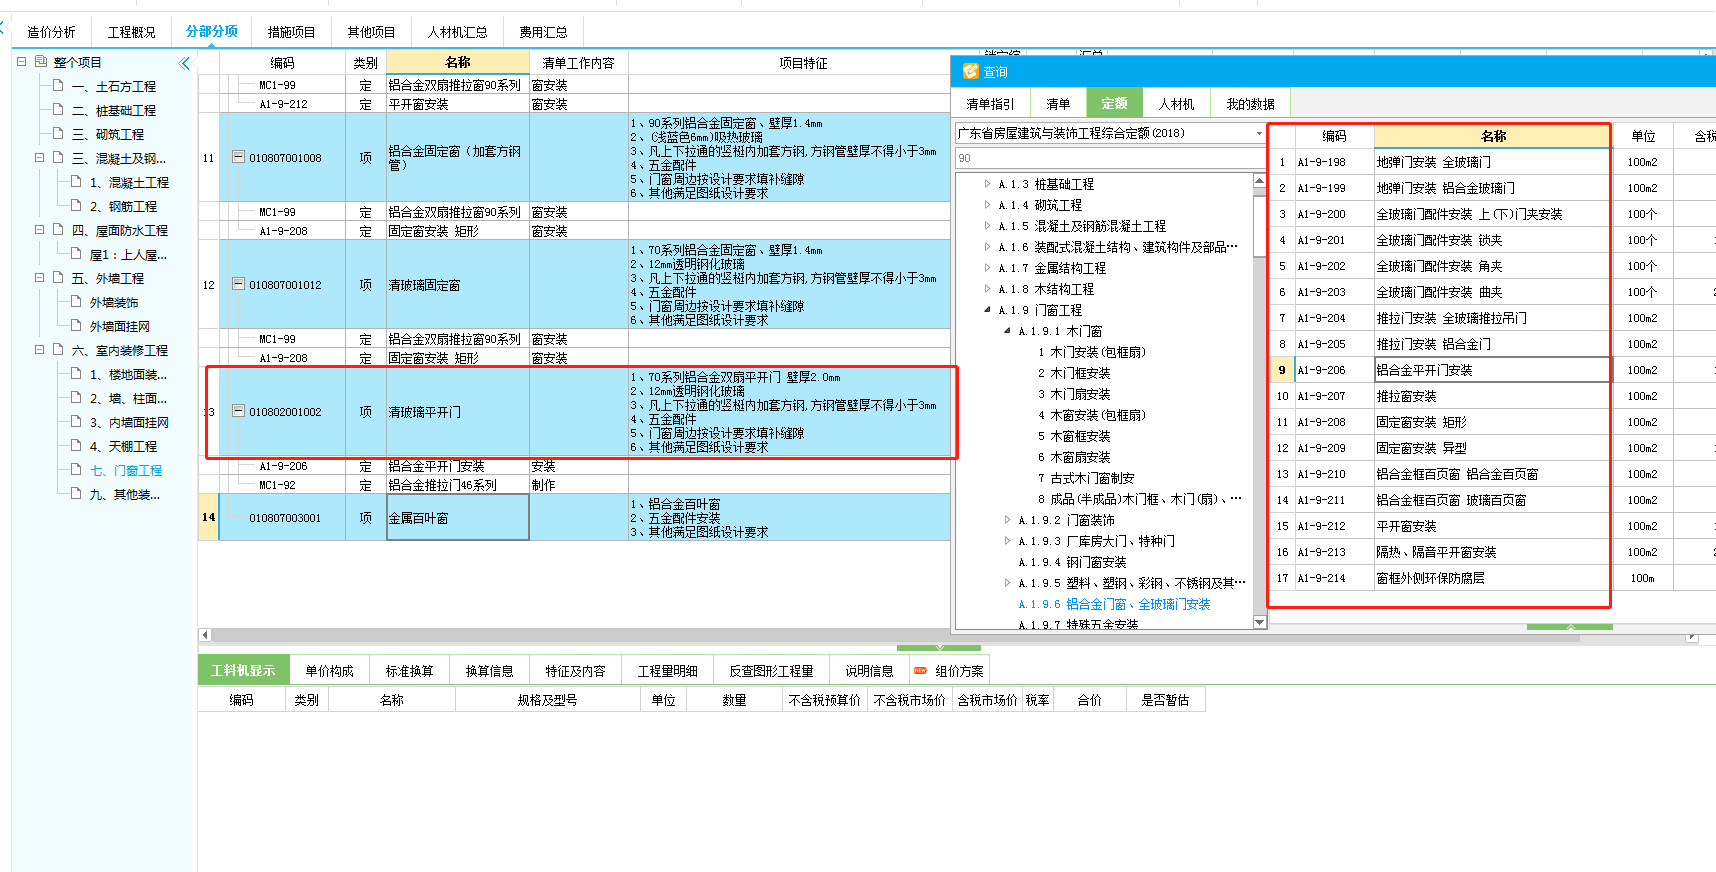1716x872 pixels.
Task: Click document icon beside 三、砌筑工程
Action: (x=58, y=134)
